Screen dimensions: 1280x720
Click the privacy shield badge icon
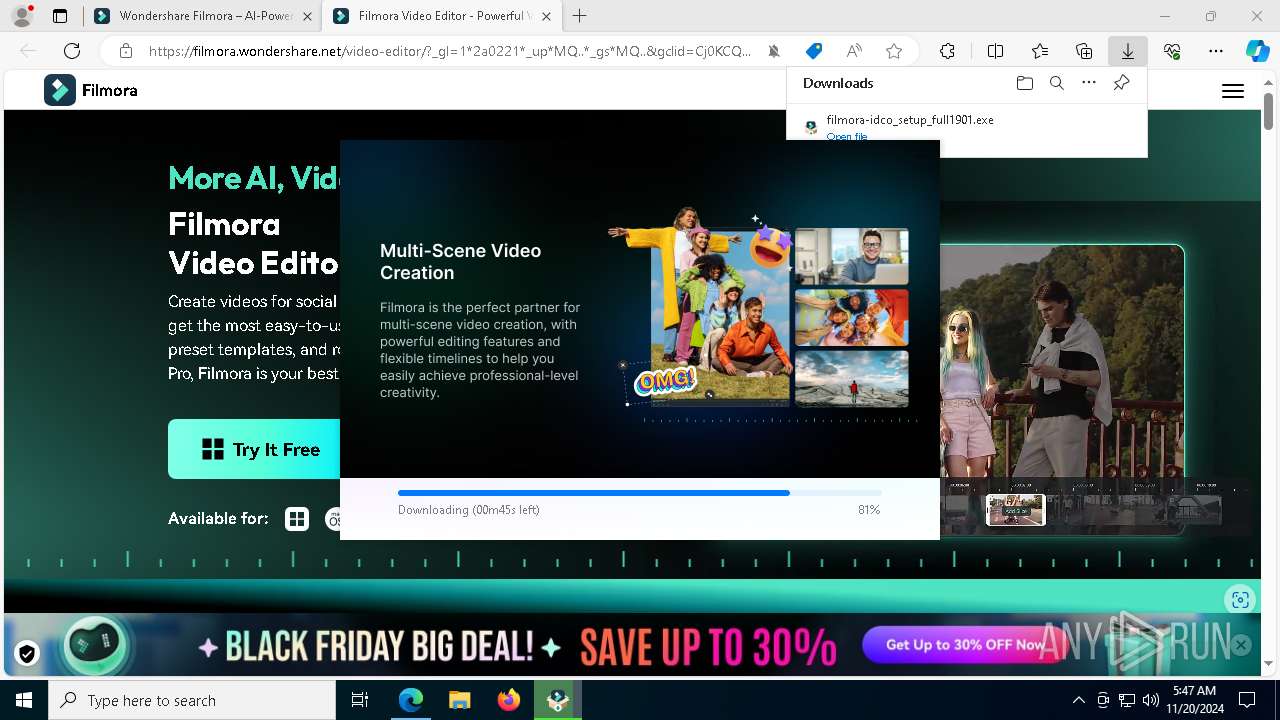(x=27, y=654)
